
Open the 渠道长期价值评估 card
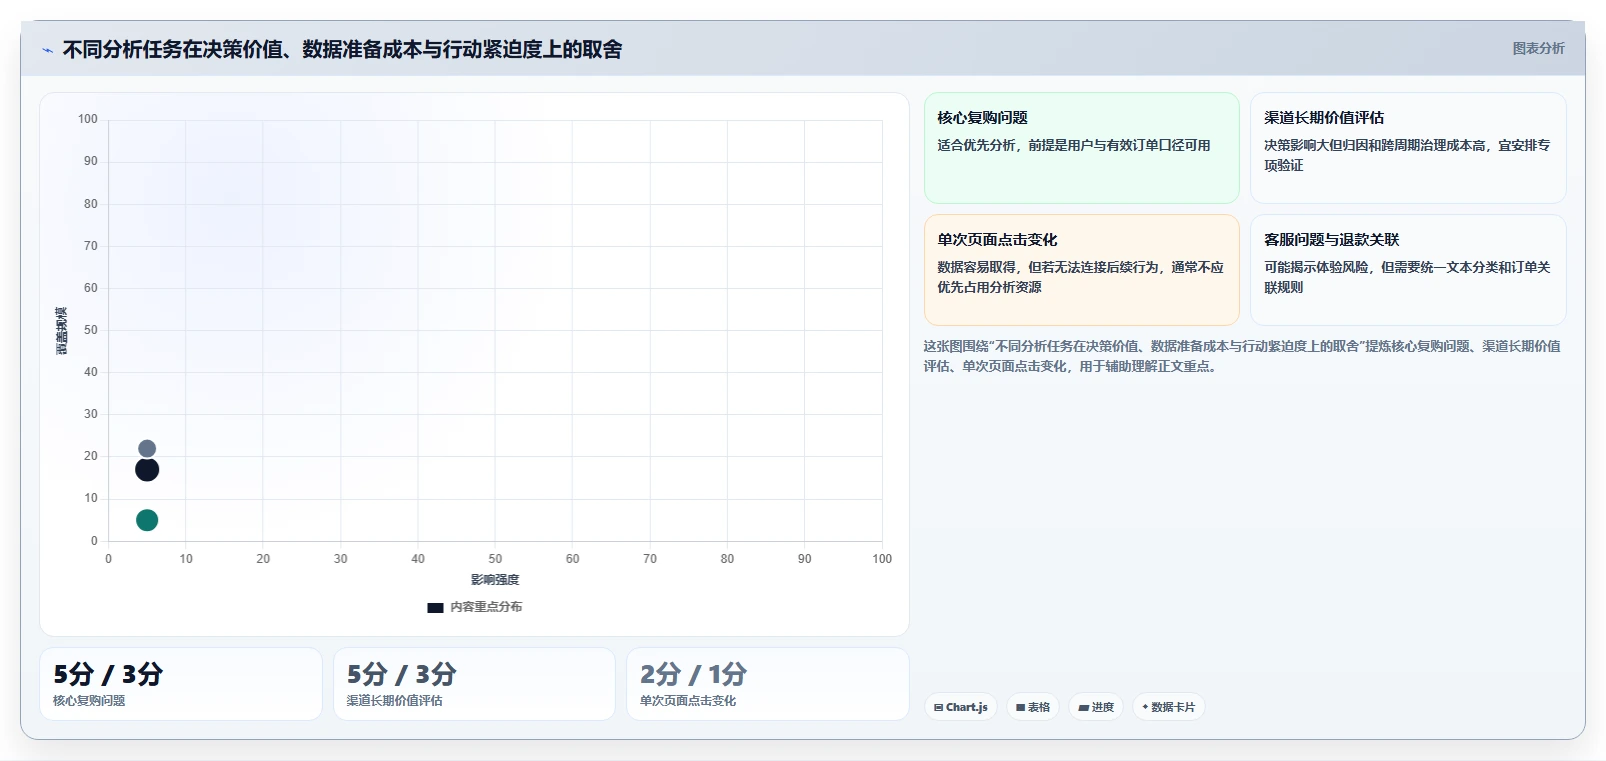(x=1408, y=148)
